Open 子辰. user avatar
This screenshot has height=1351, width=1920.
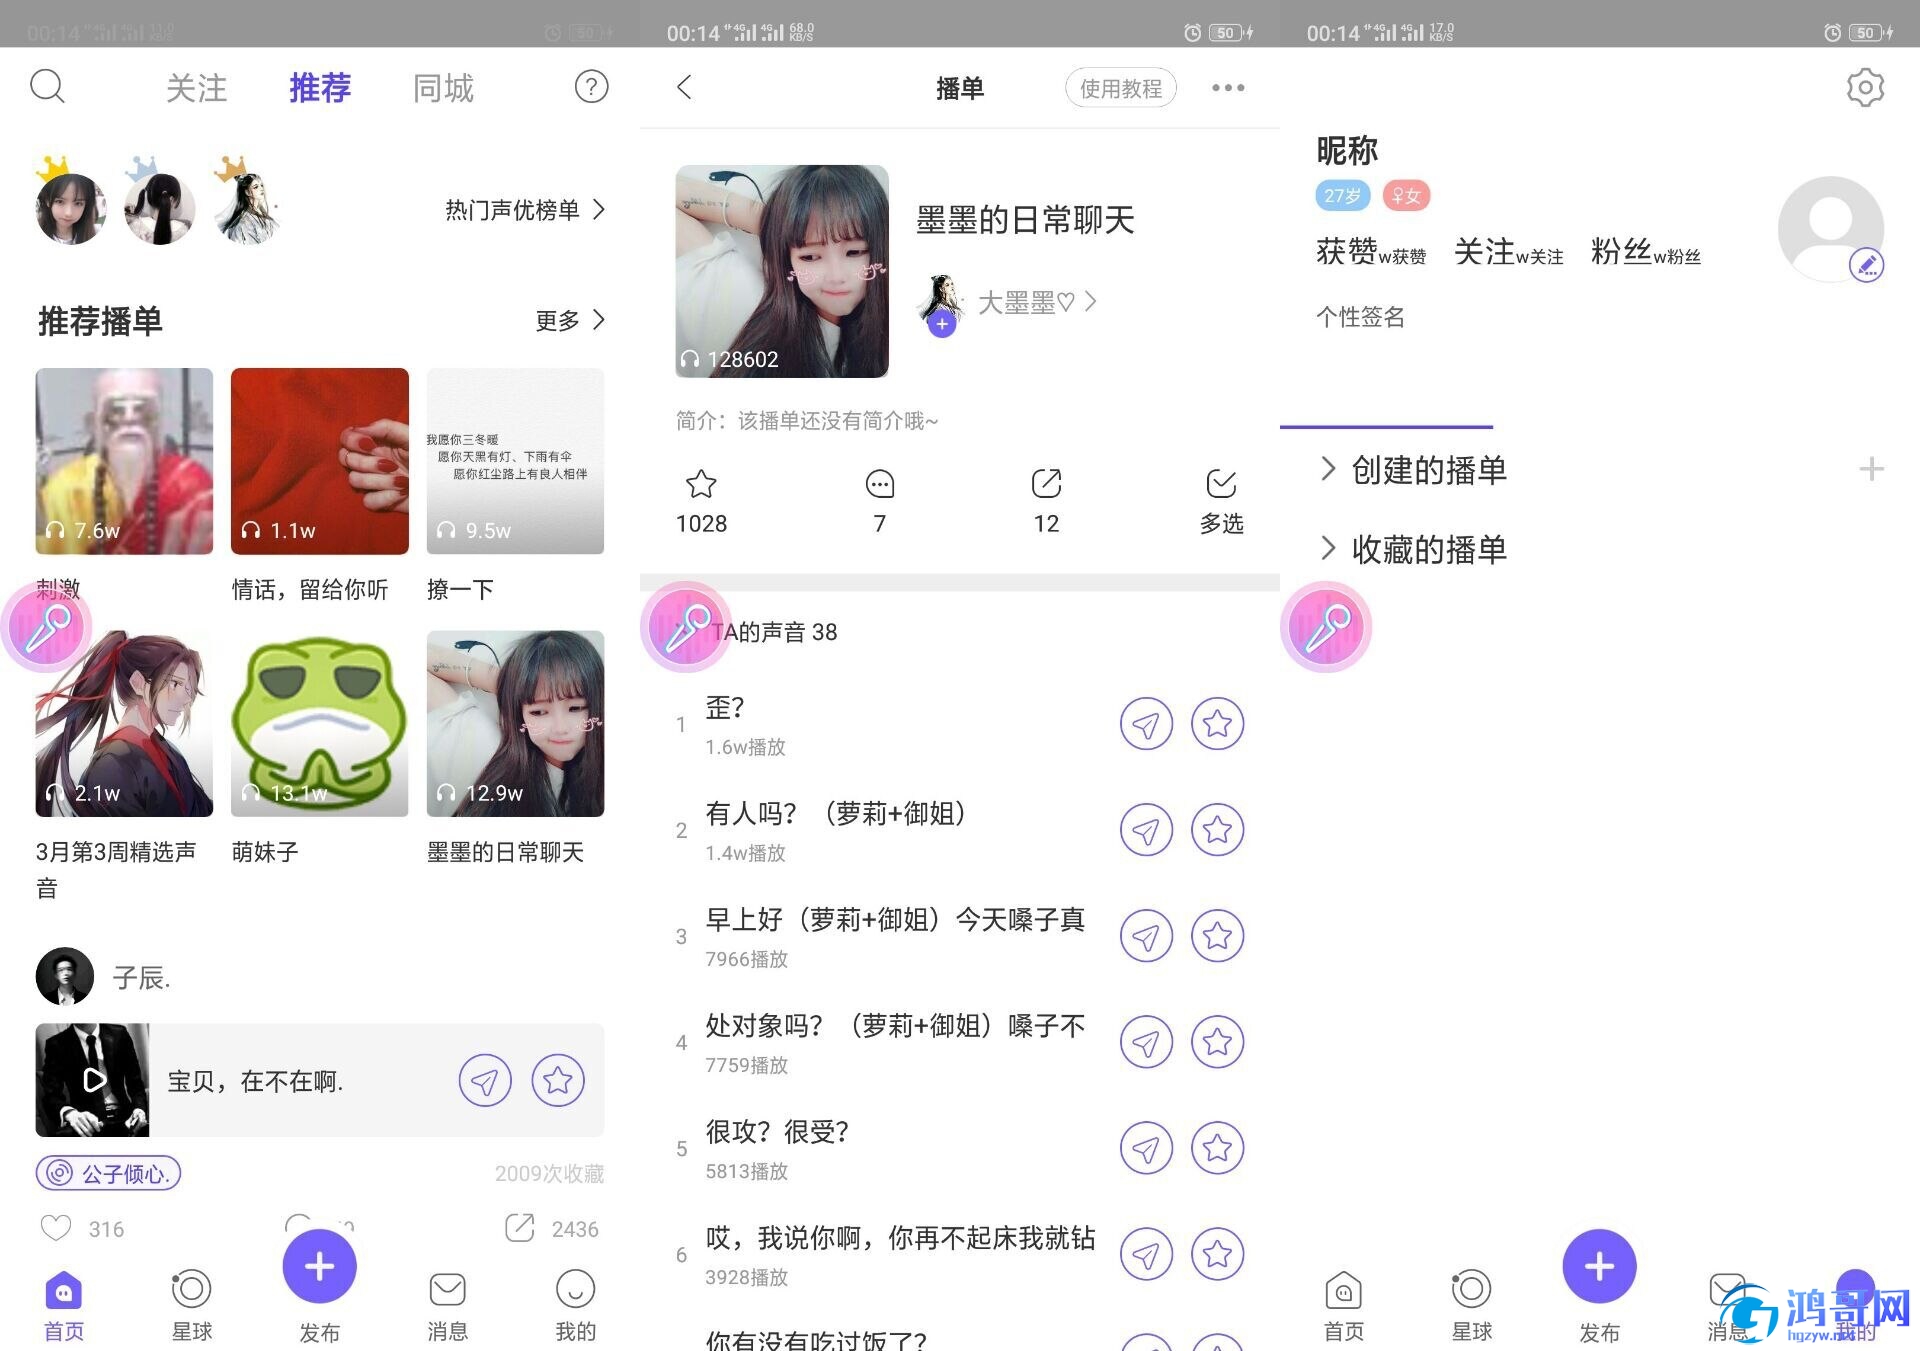coord(65,976)
